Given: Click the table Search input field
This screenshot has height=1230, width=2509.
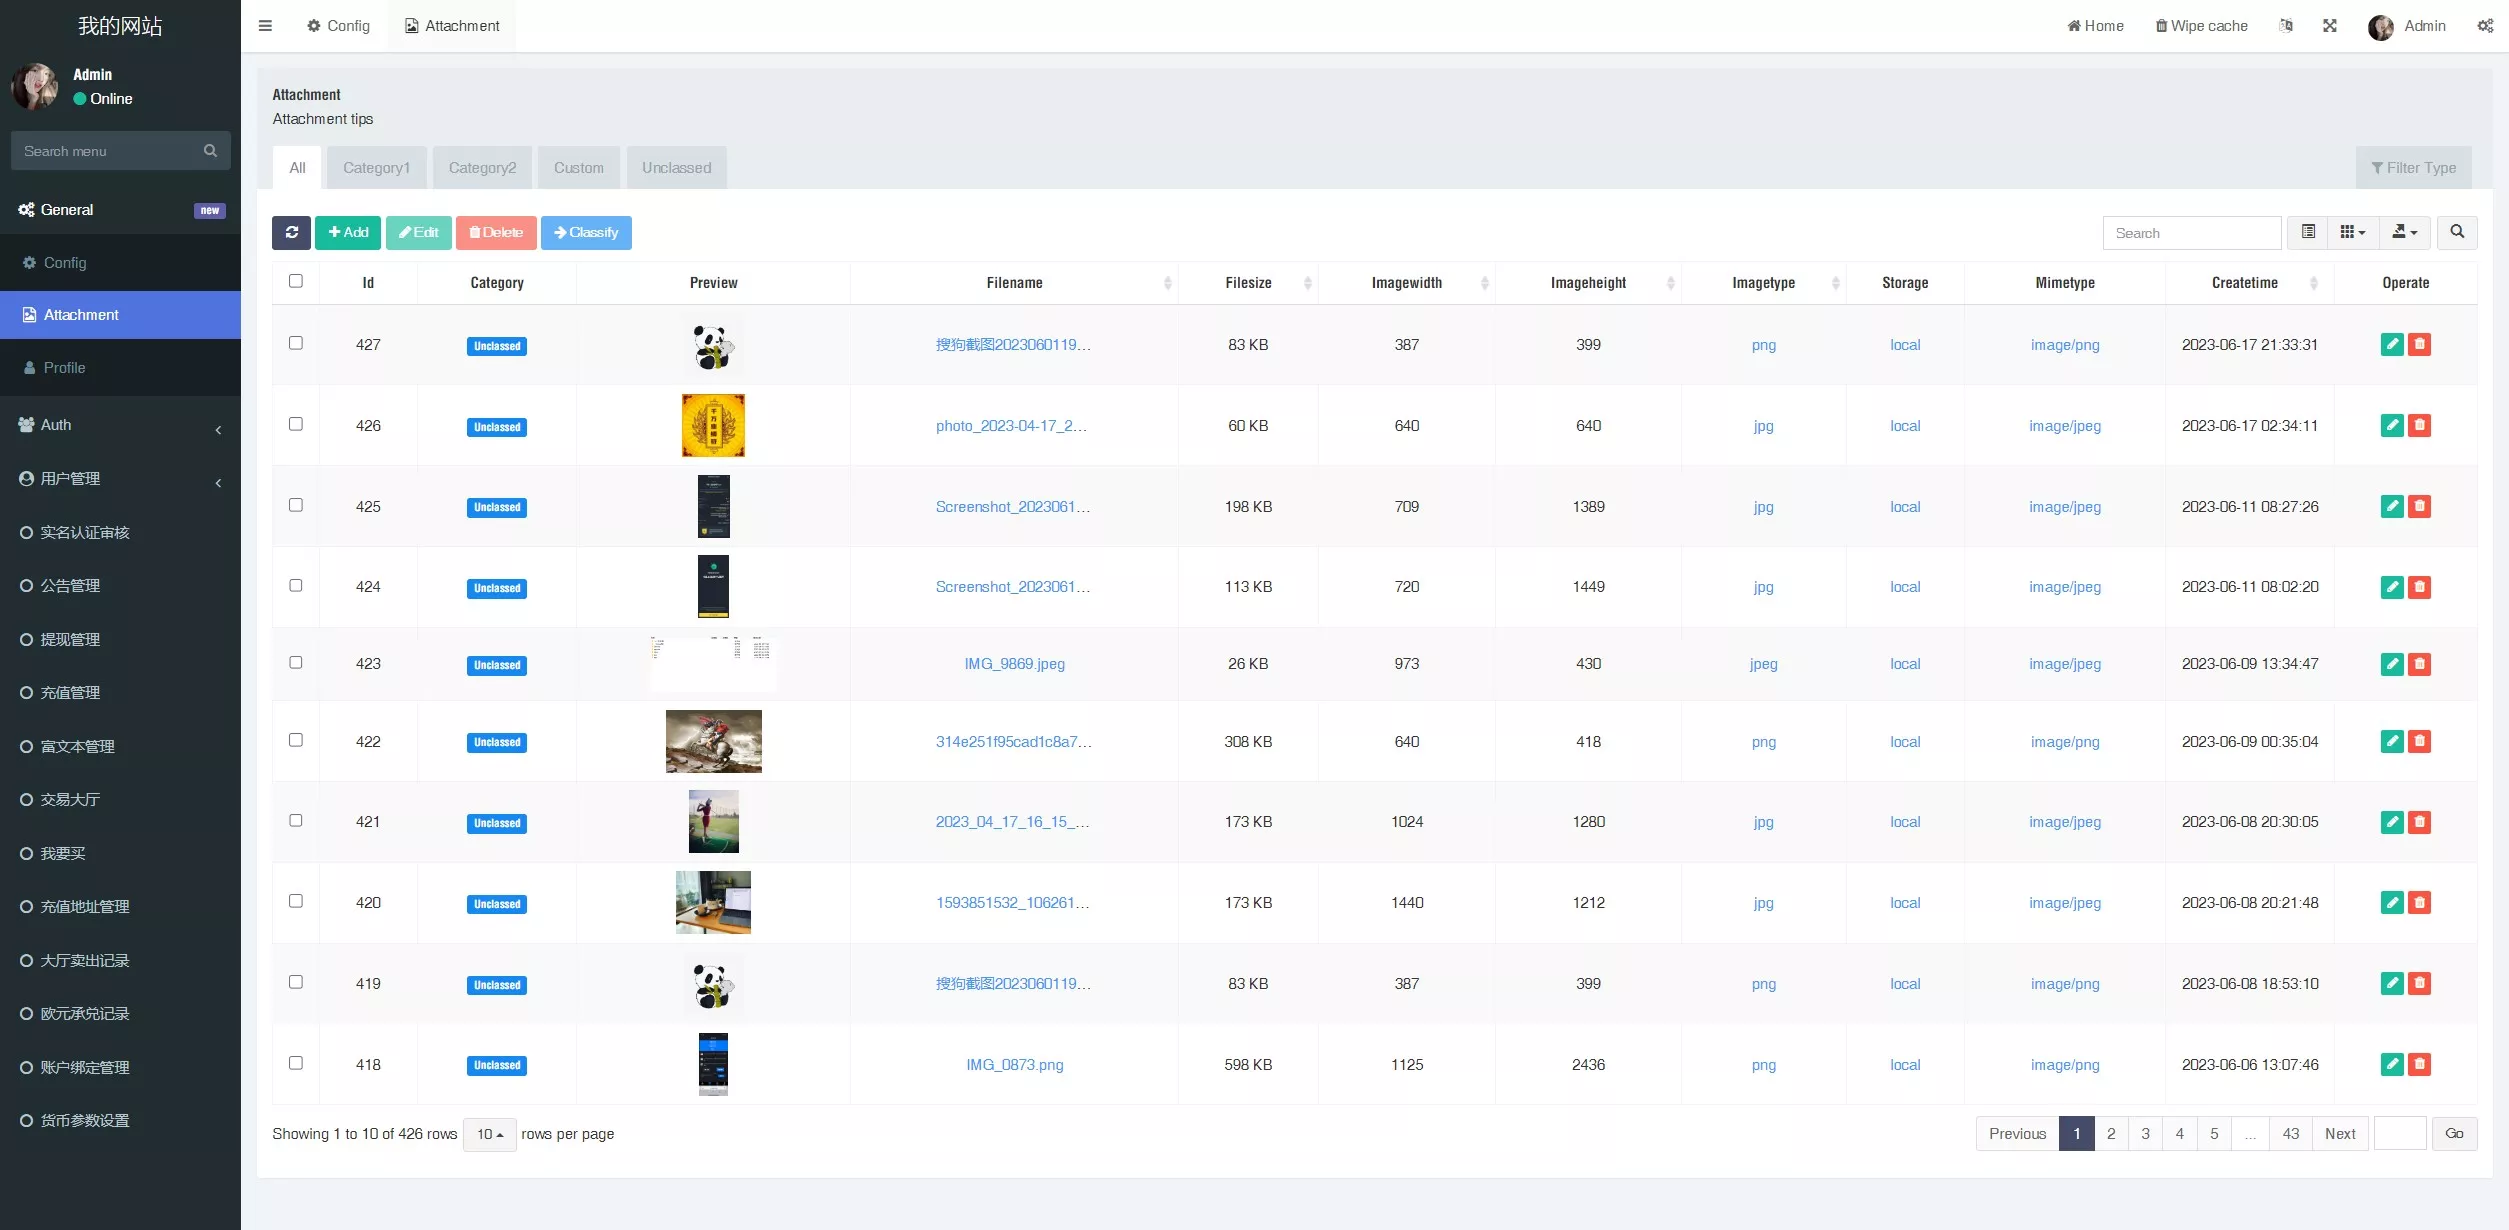Looking at the screenshot, I should coord(2190,233).
